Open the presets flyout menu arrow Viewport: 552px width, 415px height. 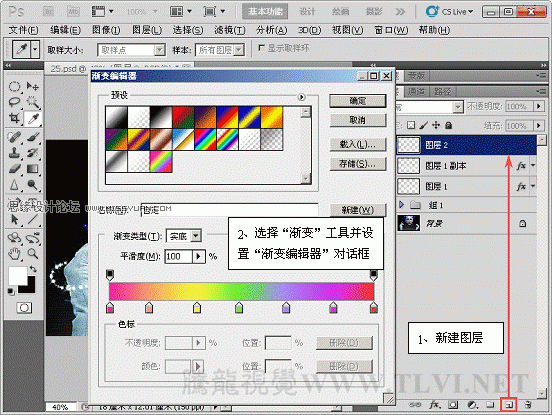[301, 97]
